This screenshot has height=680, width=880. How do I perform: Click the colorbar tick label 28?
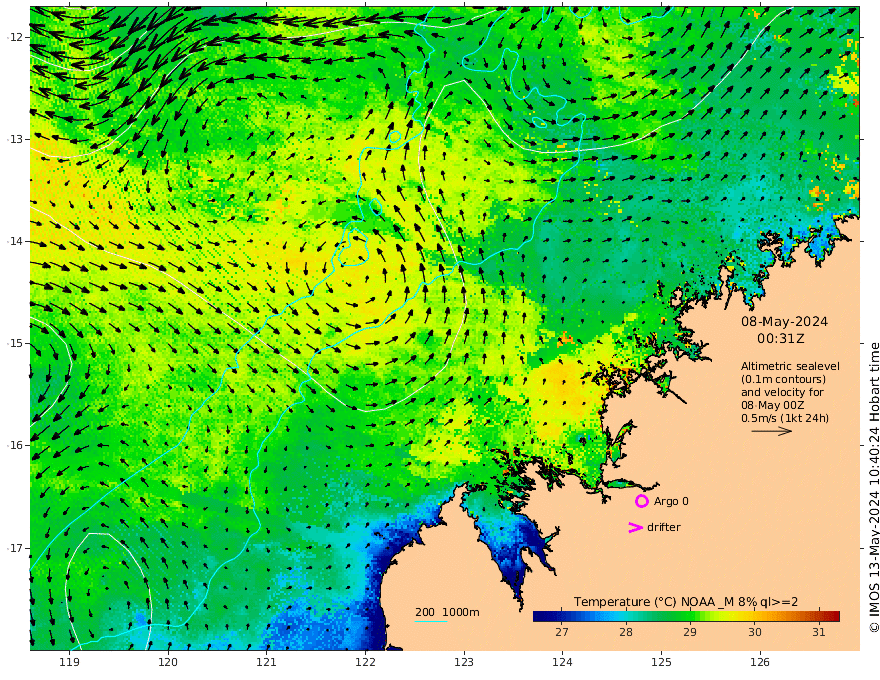626,632
